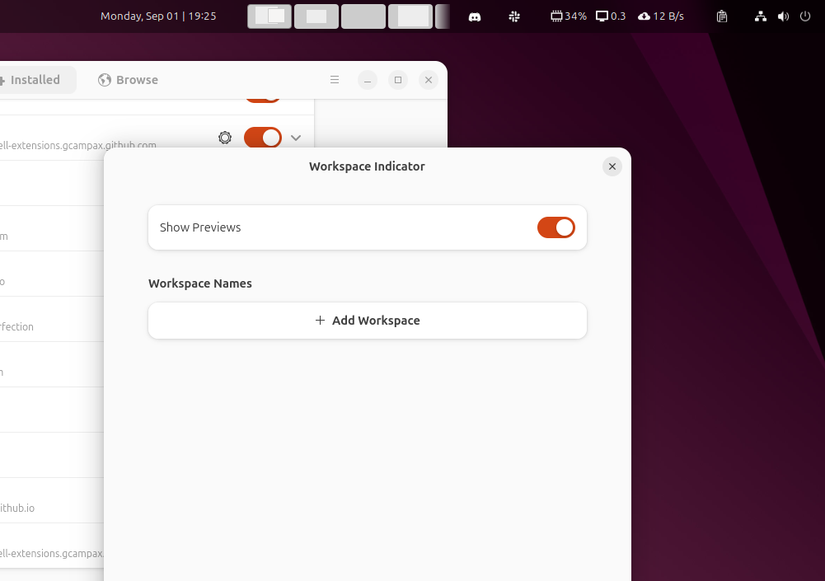
Task: Select the first workspace preview in the top bar
Action: click(269, 16)
